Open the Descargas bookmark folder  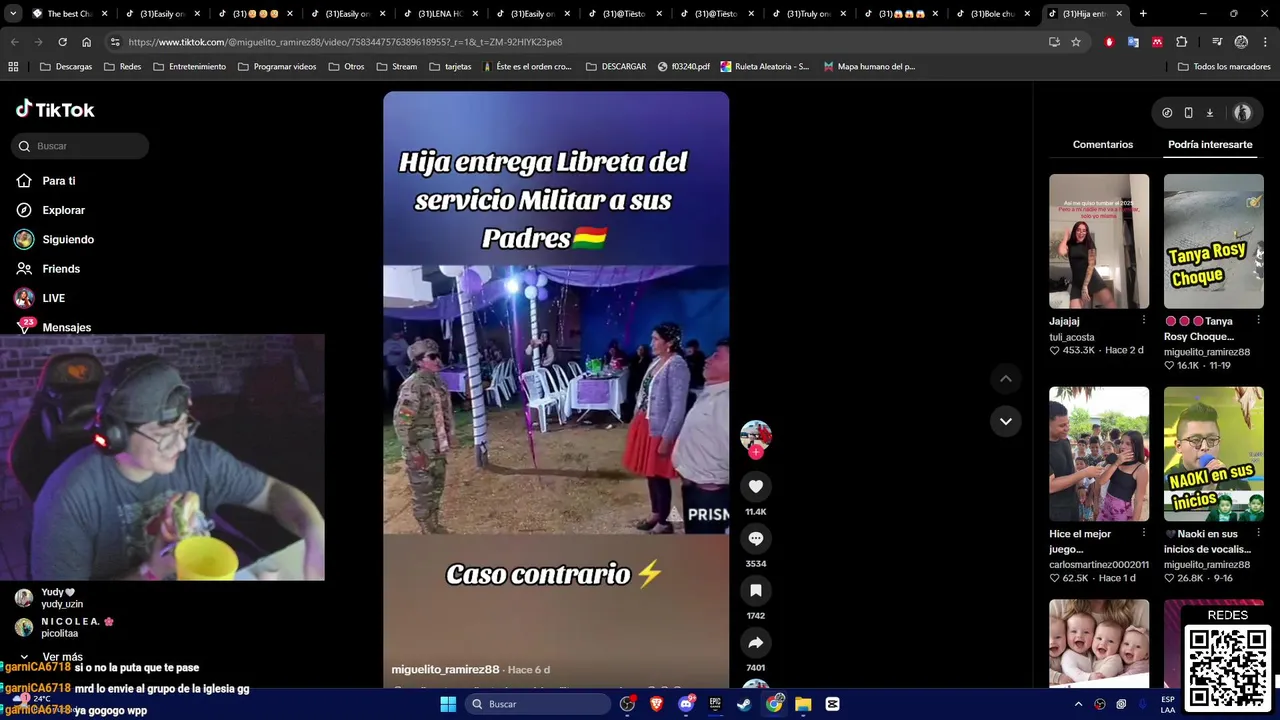pos(66,67)
